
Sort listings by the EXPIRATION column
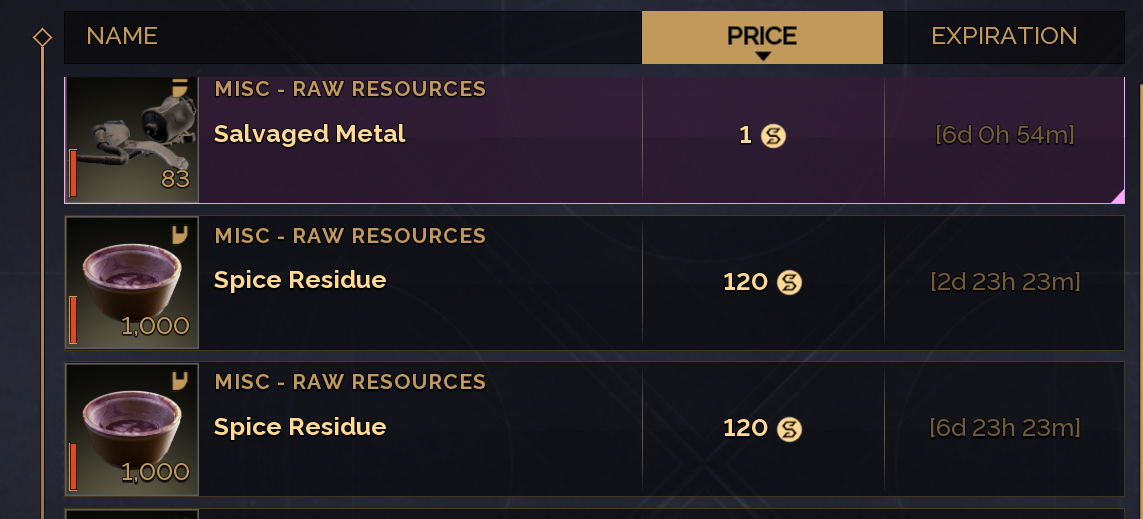coord(1003,37)
